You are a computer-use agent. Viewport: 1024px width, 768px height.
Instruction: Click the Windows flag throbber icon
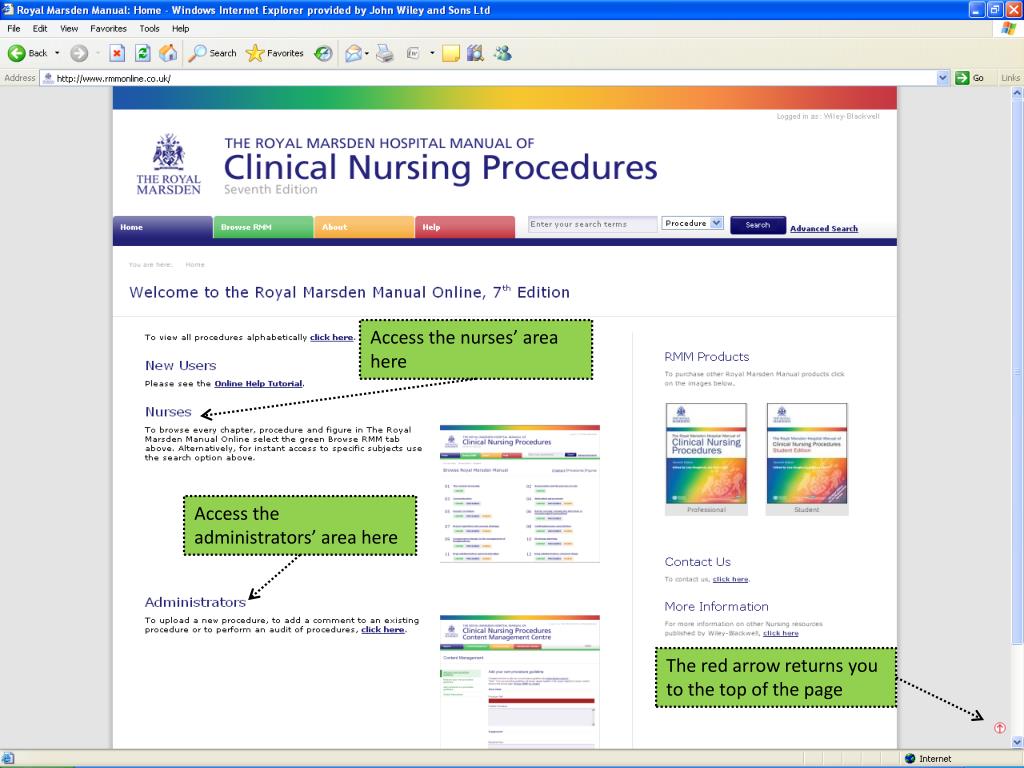click(1008, 29)
